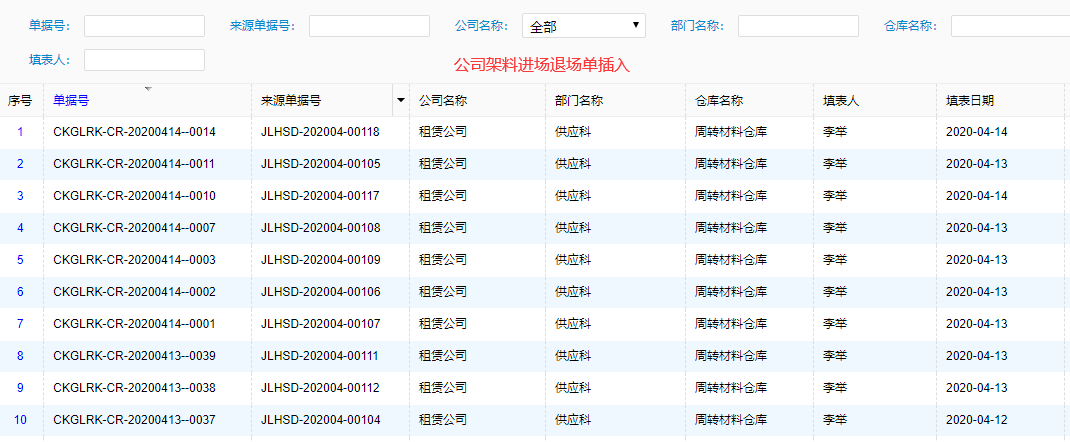The image size is (1070, 442).
Task: Select source number JLHSD-202004-00108
Action: (321, 228)
